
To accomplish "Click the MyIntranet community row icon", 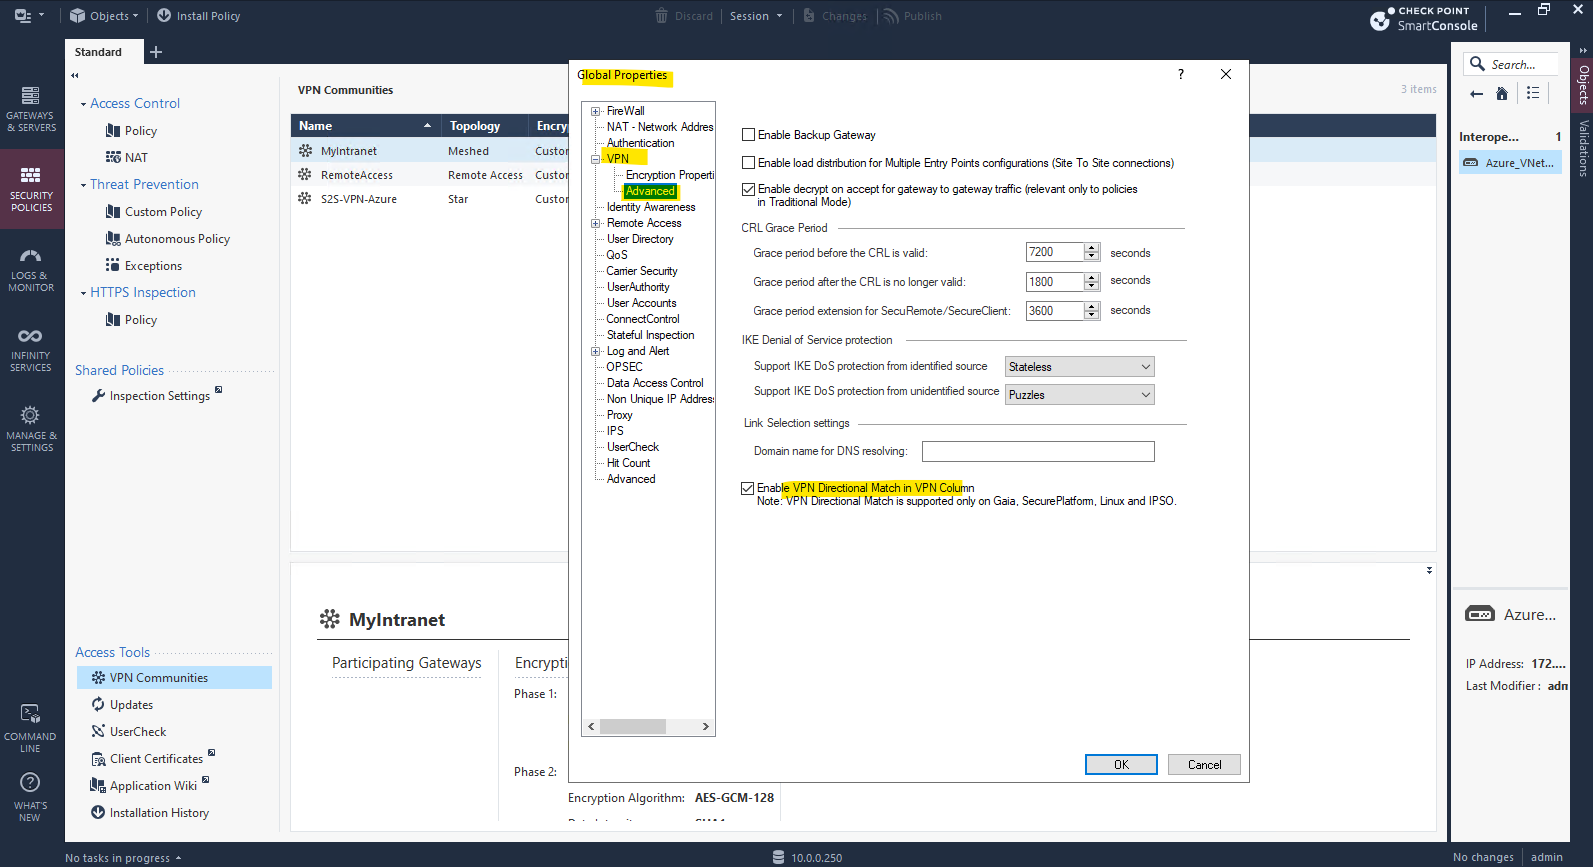I will (x=305, y=151).
